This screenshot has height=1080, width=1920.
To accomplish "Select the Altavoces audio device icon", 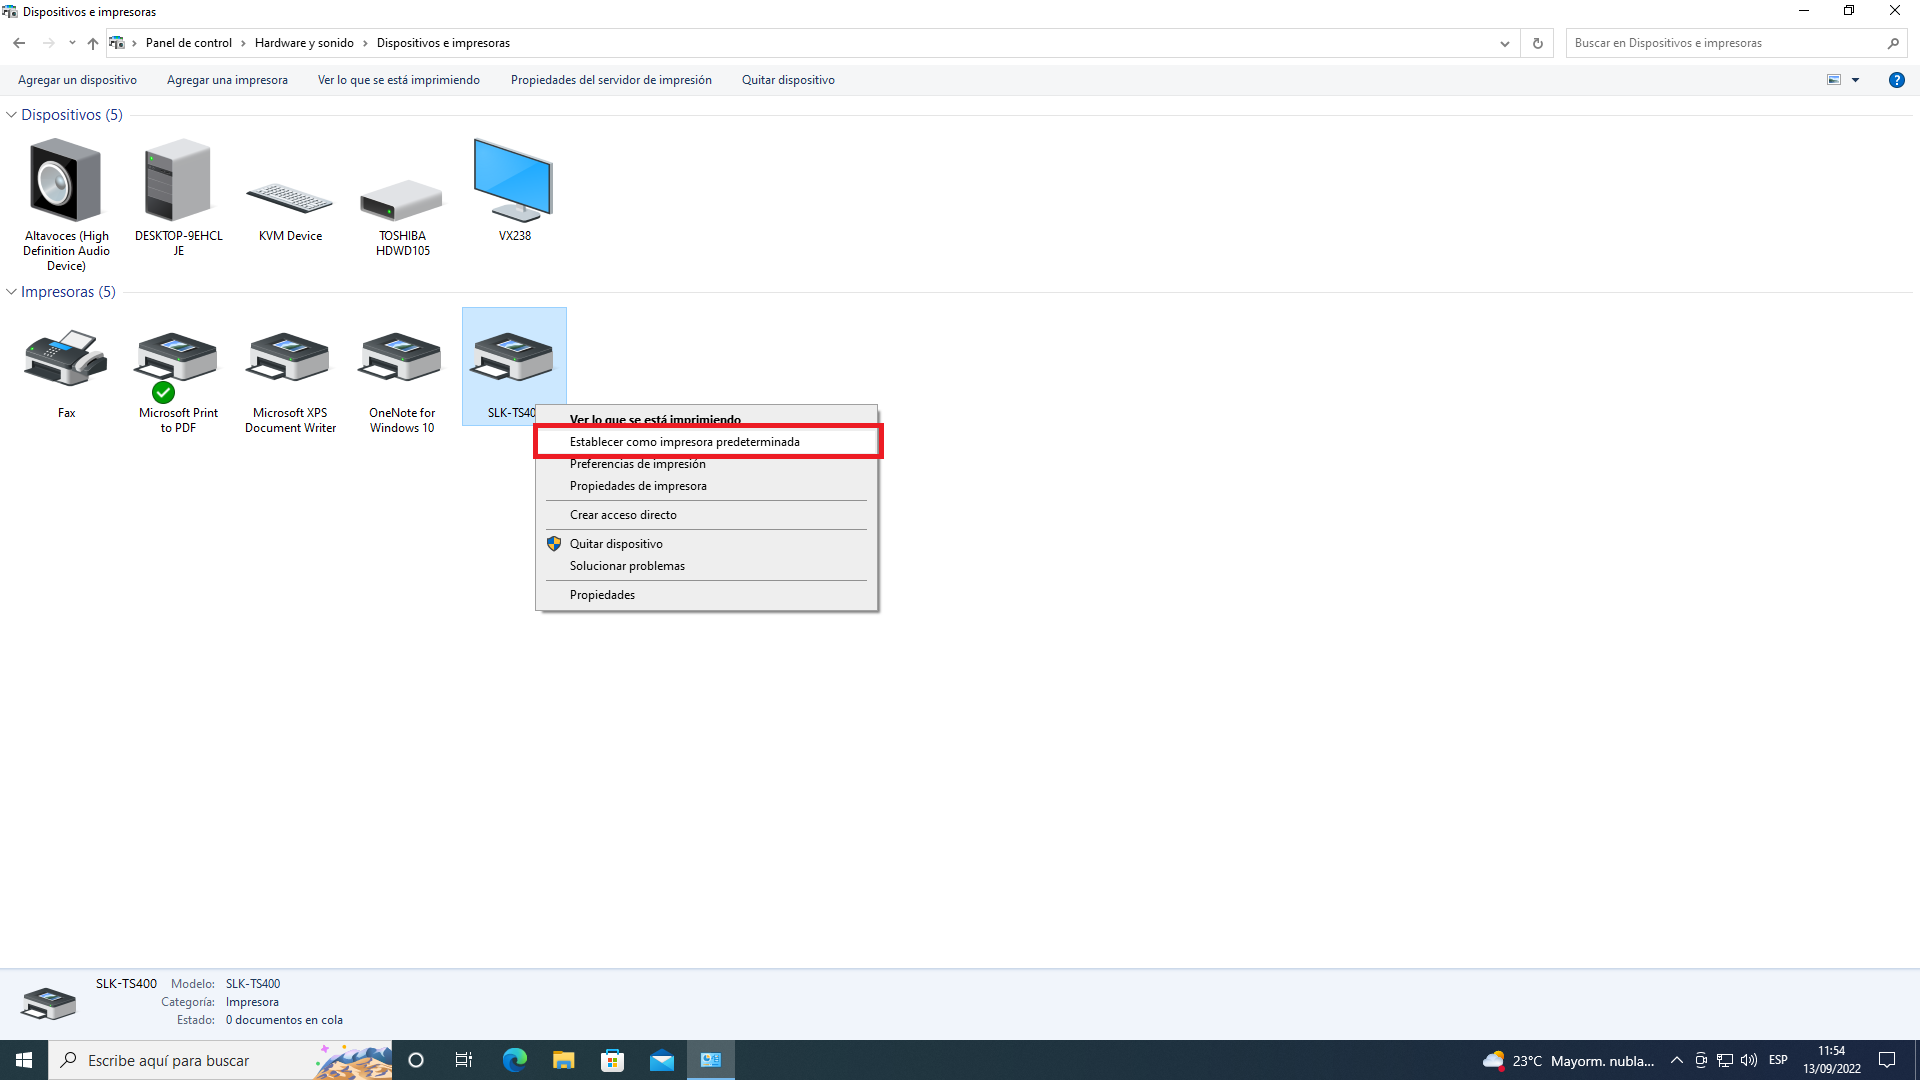I will [66, 182].
